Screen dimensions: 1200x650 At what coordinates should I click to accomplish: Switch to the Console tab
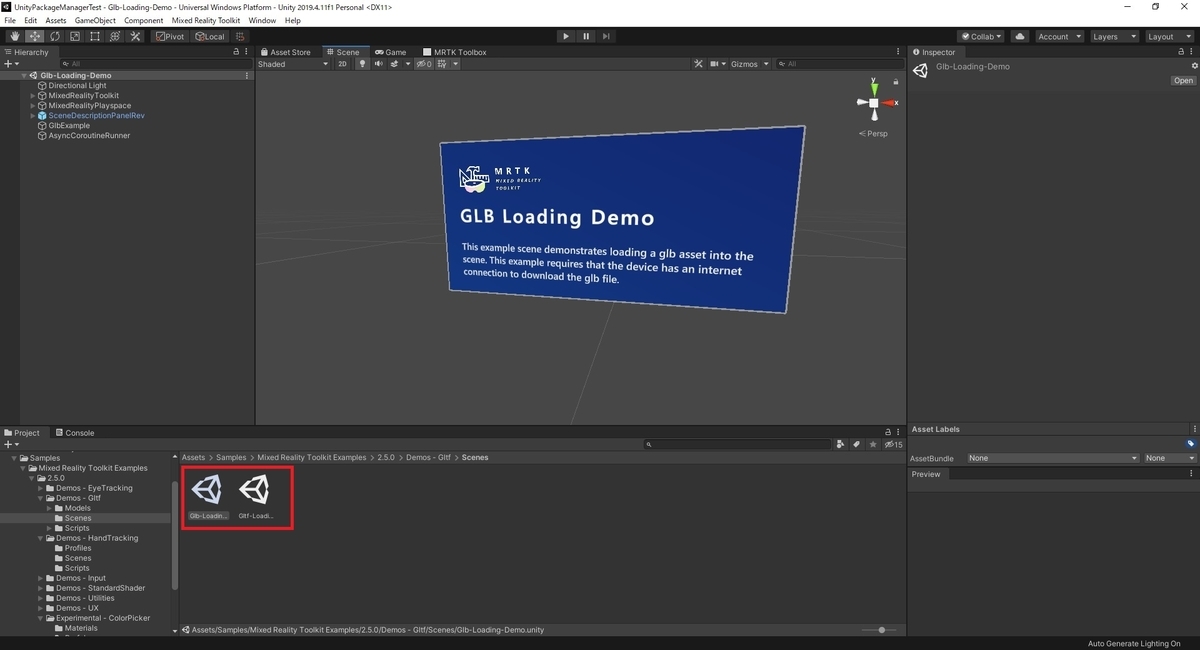pyautogui.click(x=75, y=433)
